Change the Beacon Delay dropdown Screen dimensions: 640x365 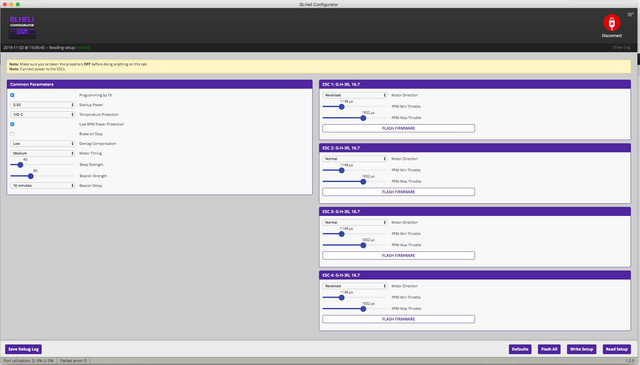[x=42, y=186]
